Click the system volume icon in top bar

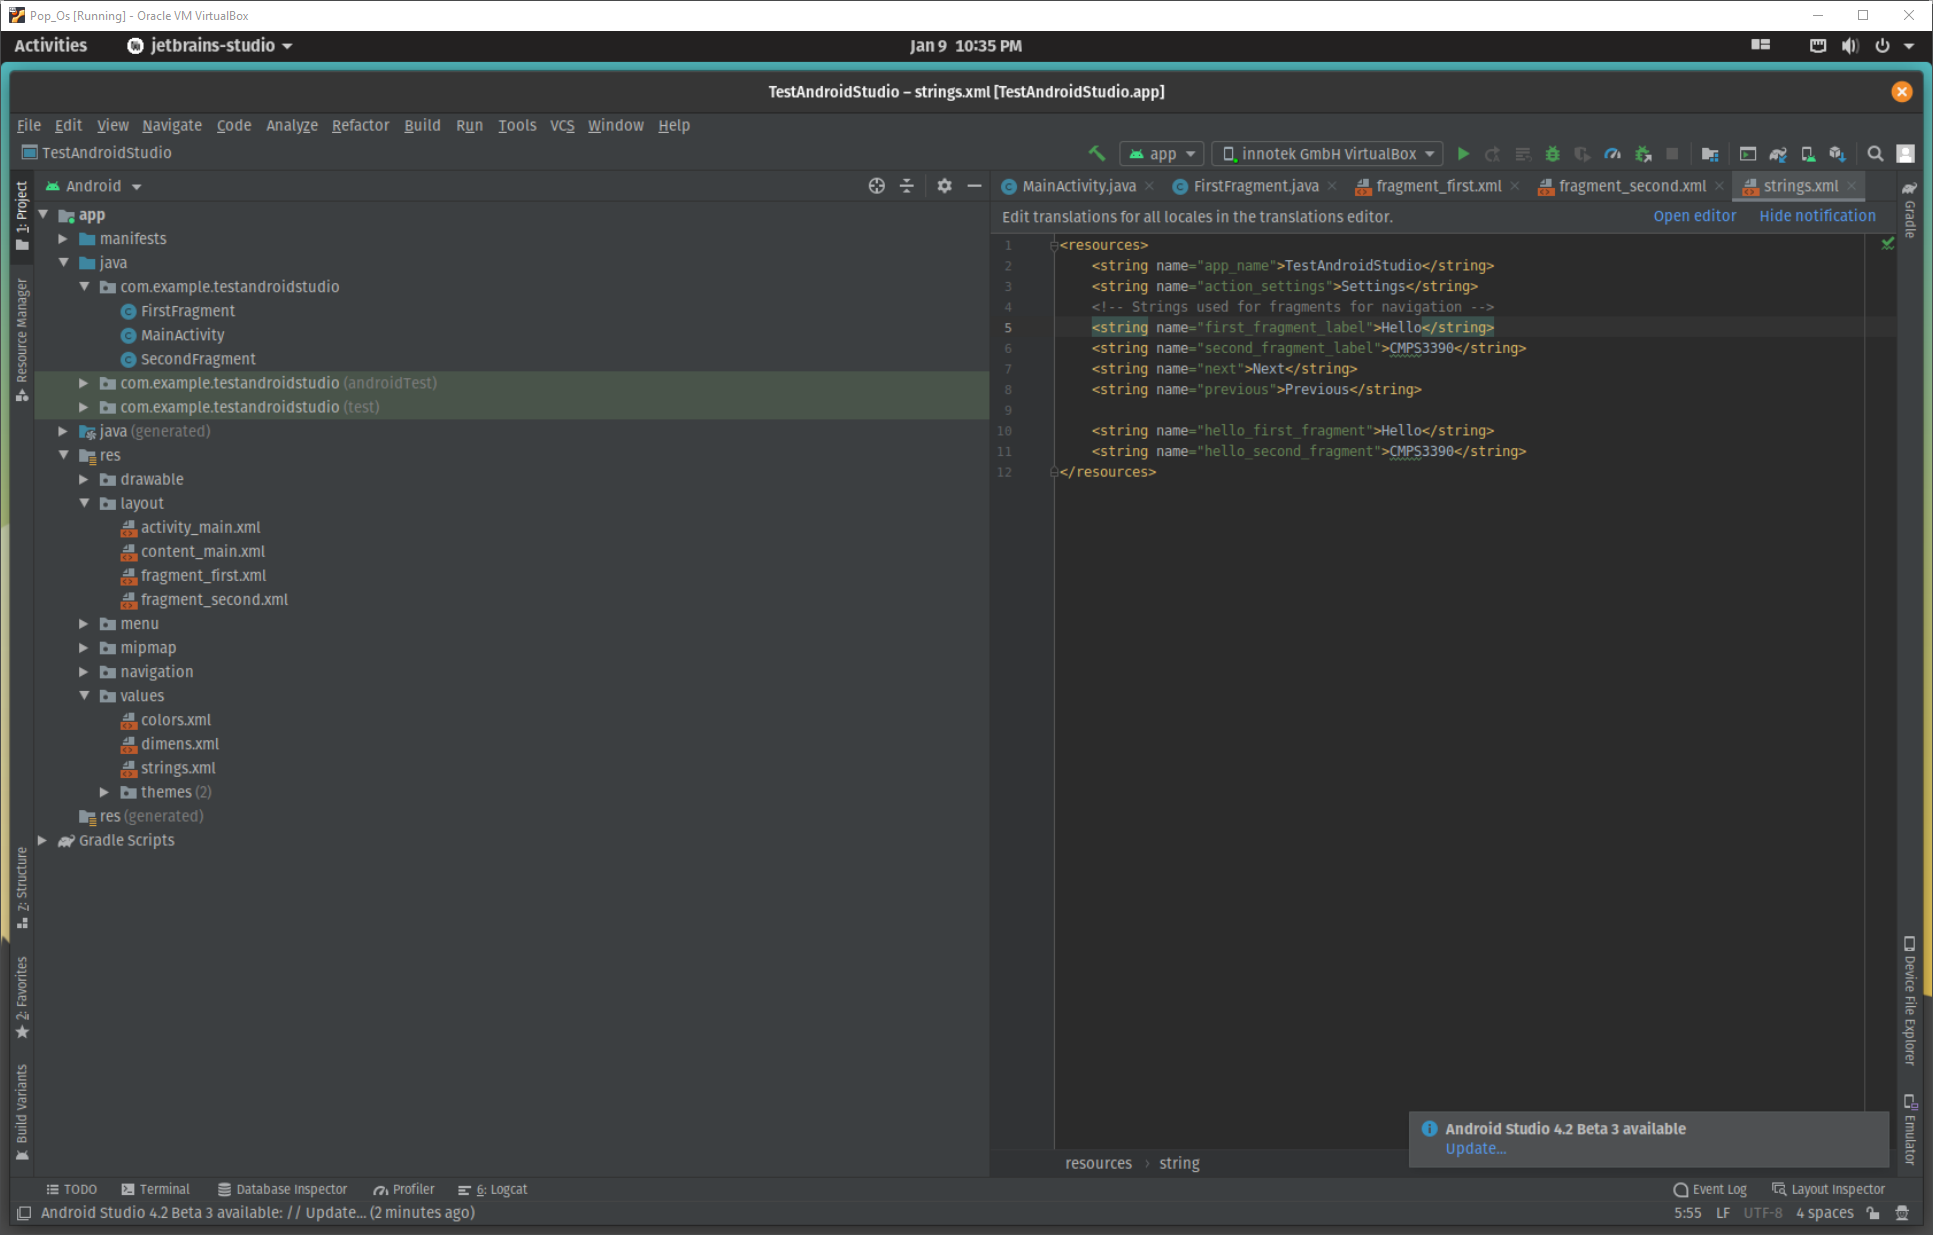[x=1849, y=46]
